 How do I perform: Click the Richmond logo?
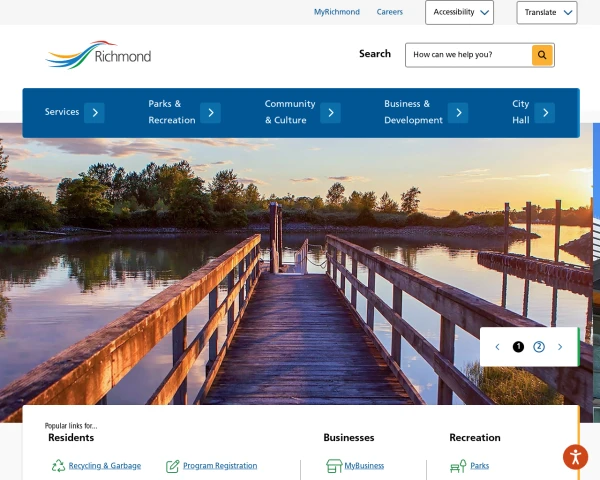tap(98, 55)
